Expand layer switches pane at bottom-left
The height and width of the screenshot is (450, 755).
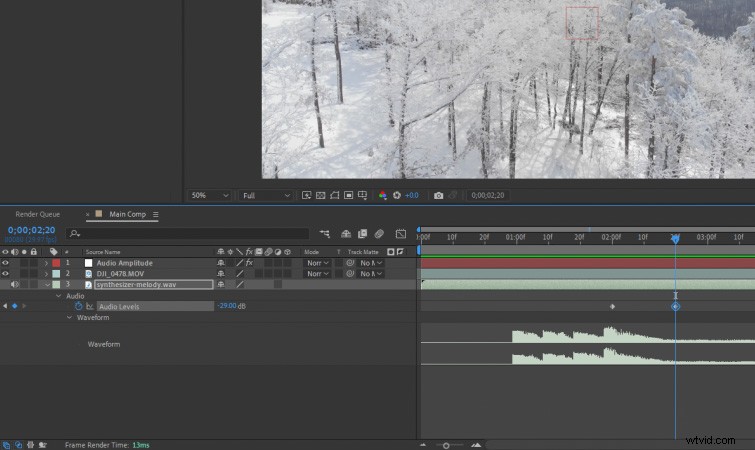point(6,445)
